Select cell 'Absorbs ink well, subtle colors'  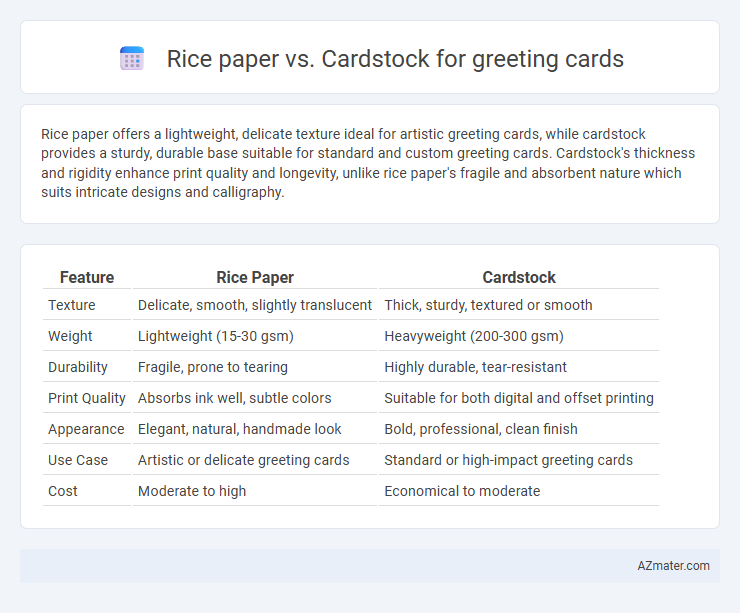pyautogui.click(x=255, y=398)
